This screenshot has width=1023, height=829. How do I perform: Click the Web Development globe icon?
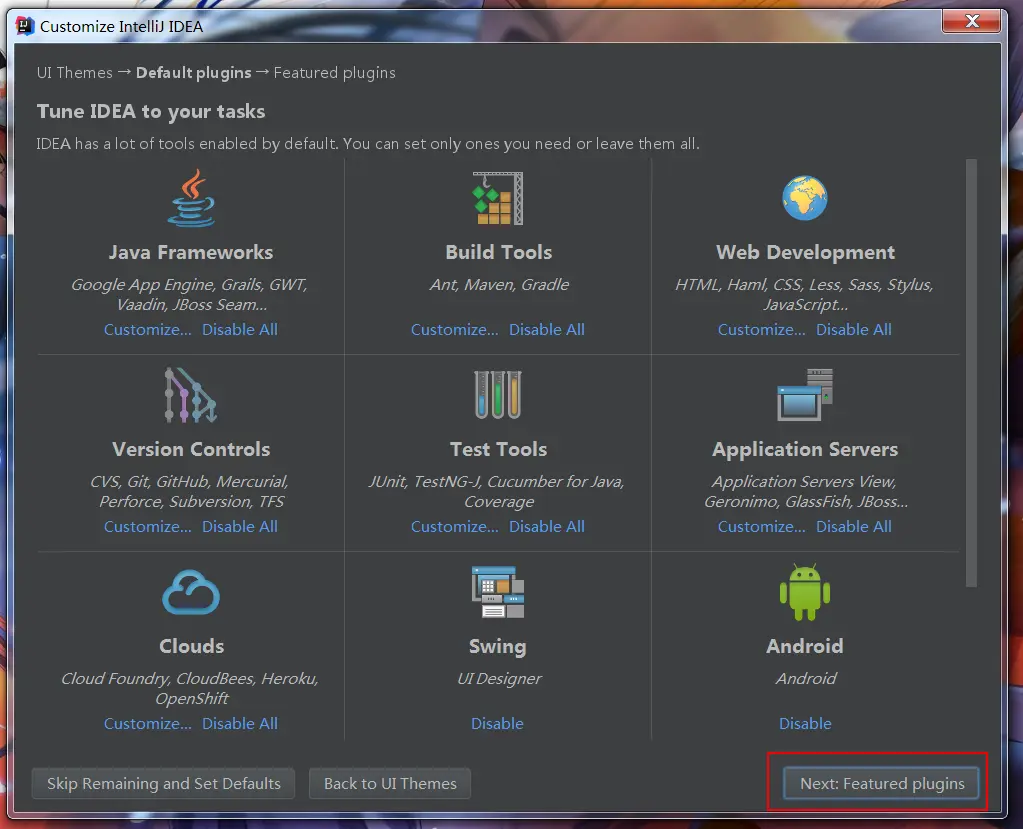[804, 198]
